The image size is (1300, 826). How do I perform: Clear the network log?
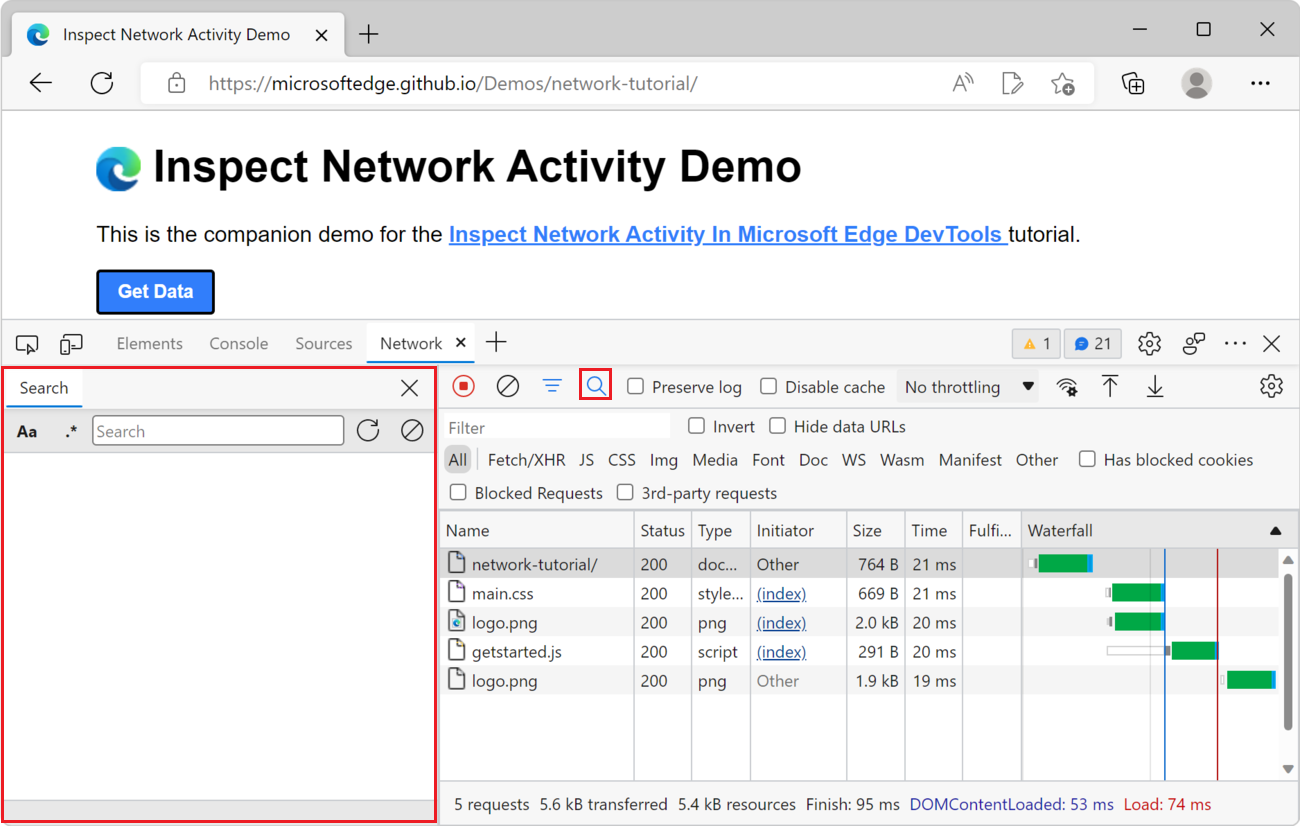click(x=508, y=386)
